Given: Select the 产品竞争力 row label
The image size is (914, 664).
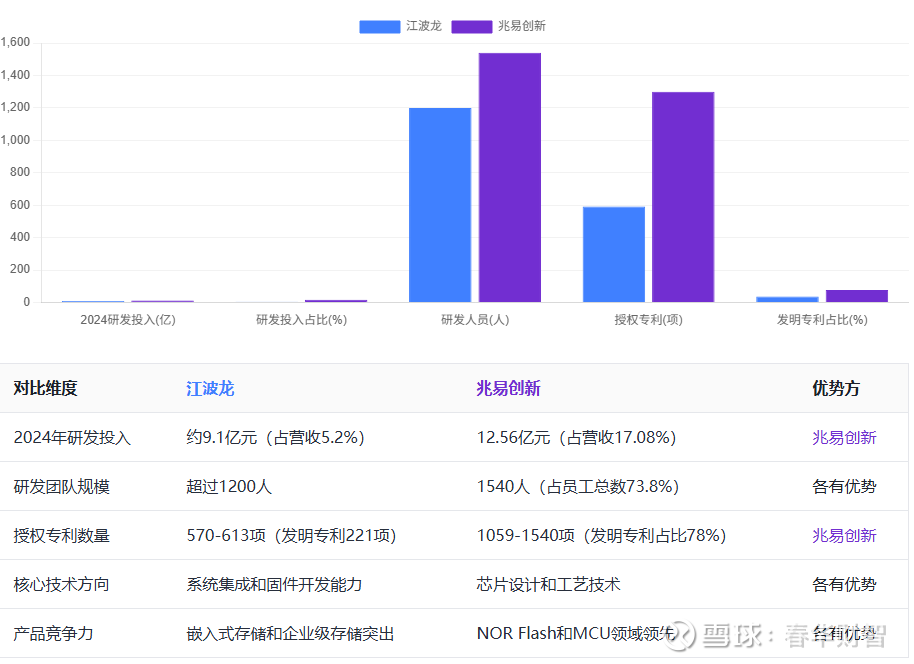Looking at the screenshot, I should point(54,633).
